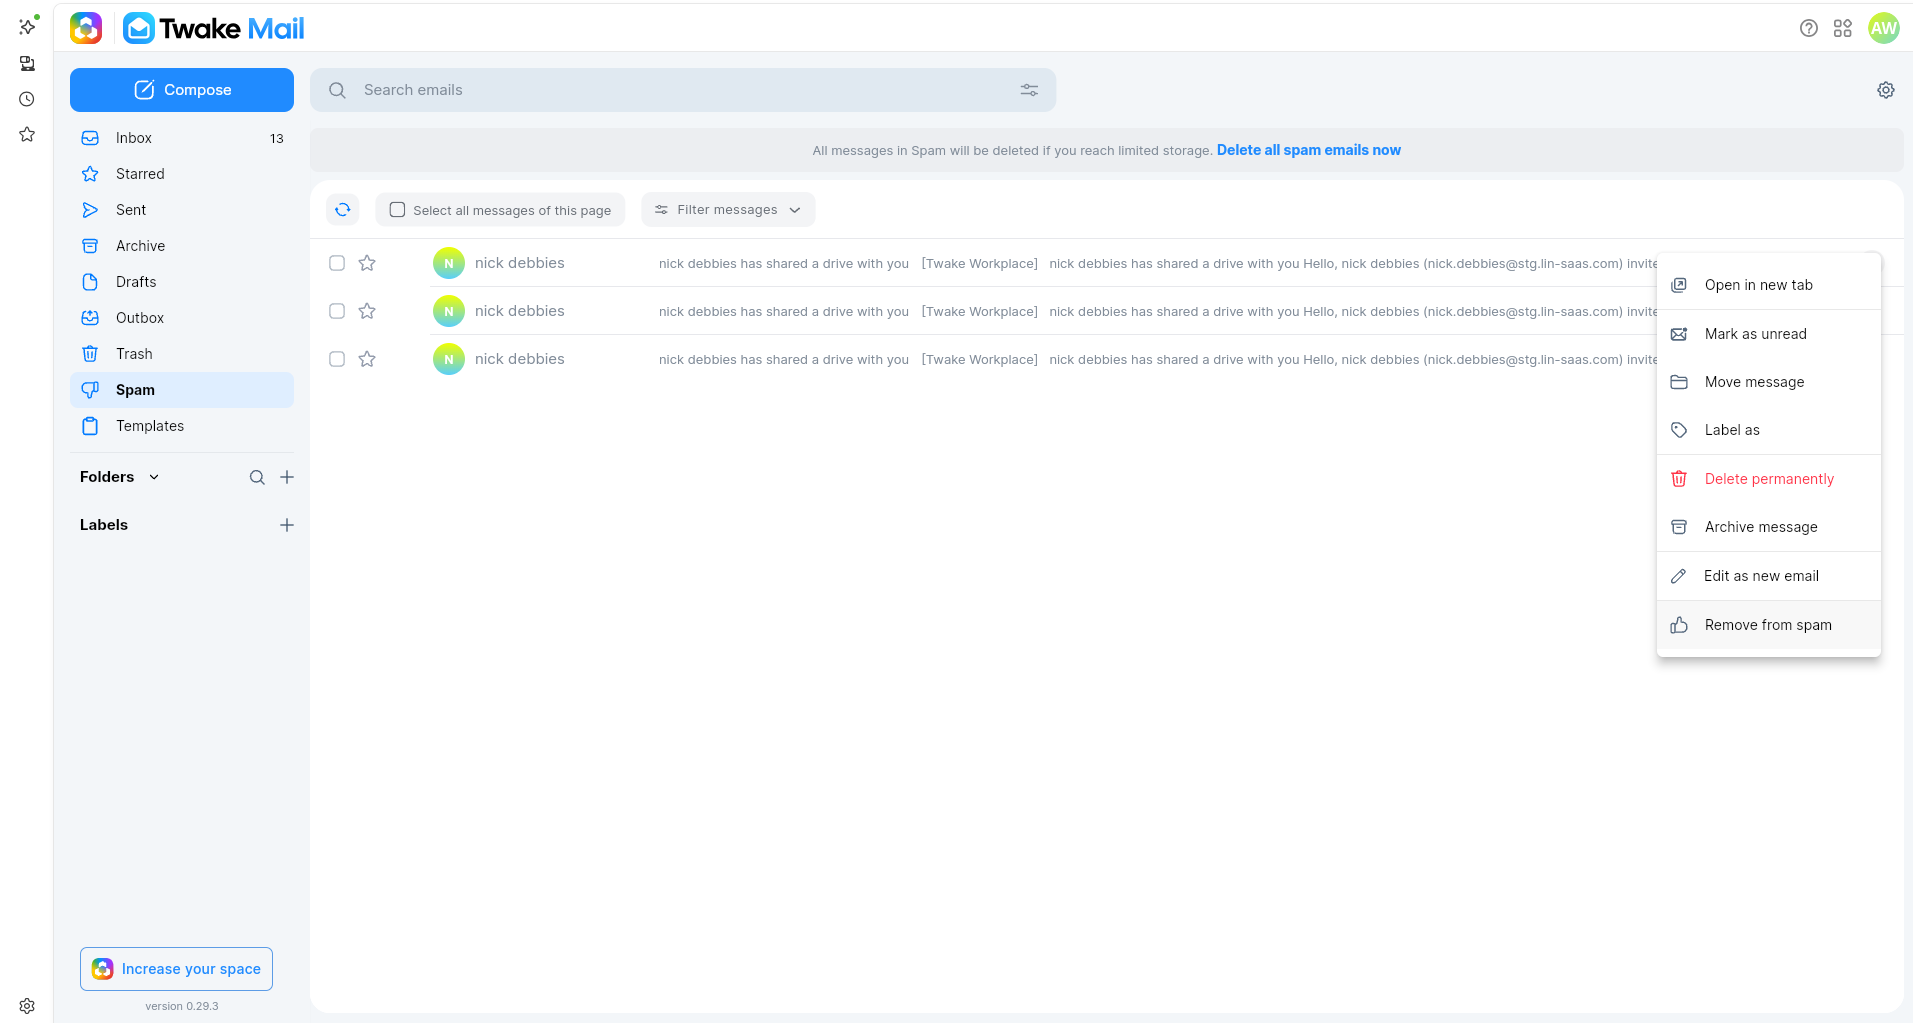Check the second nick debbies email checkbox
Image resolution: width=1913 pixels, height=1023 pixels.
click(337, 311)
